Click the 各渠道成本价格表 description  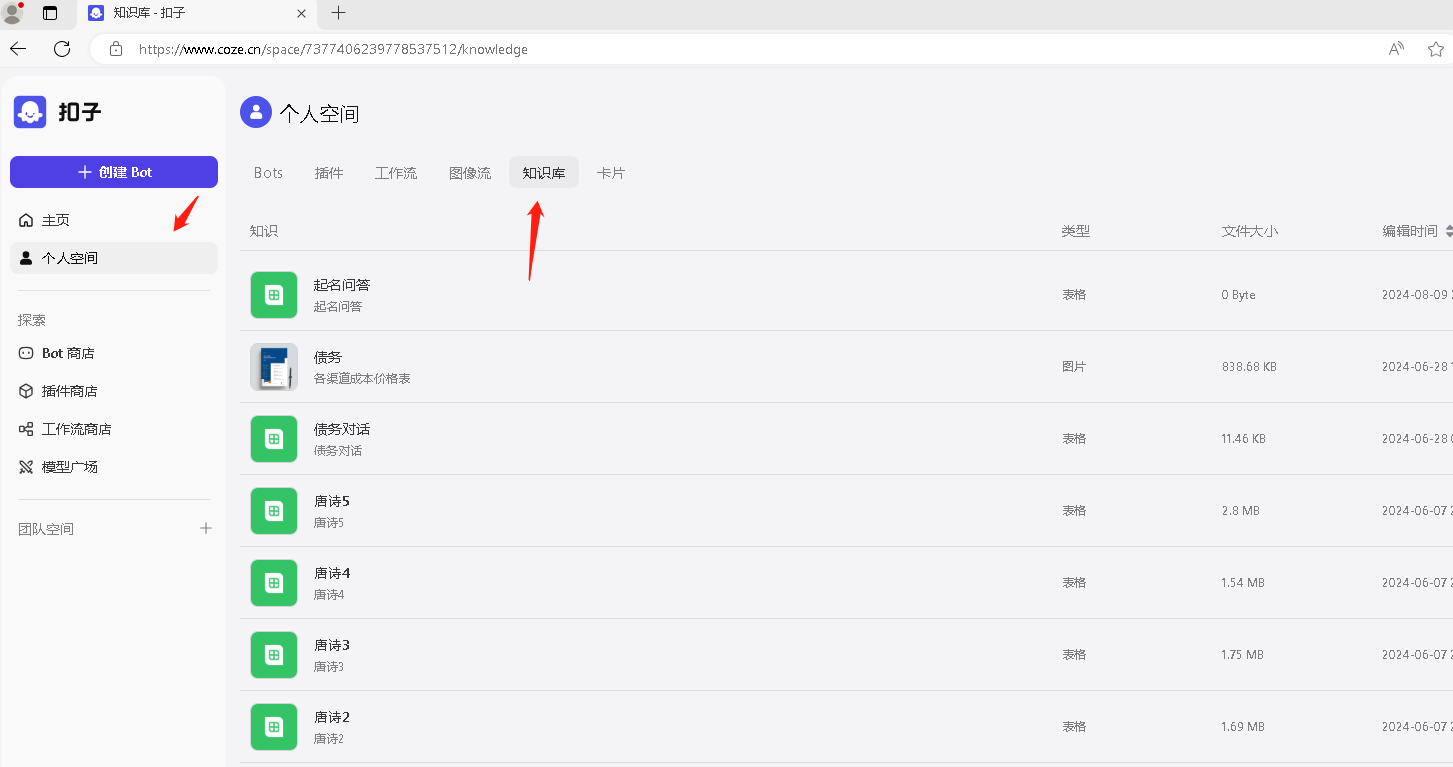point(362,379)
